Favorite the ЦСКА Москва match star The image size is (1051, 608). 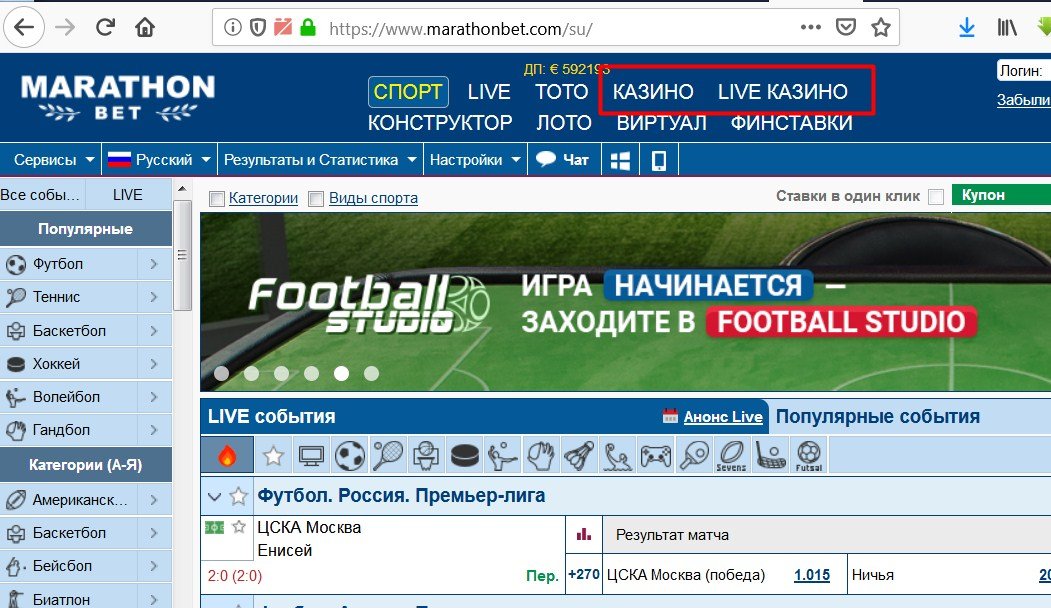239,527
